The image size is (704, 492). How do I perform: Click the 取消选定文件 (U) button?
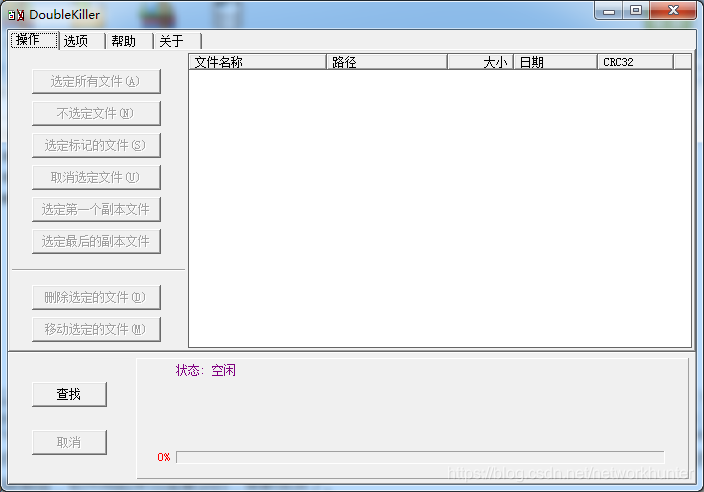pyautogui.click(x=96, y=178)
